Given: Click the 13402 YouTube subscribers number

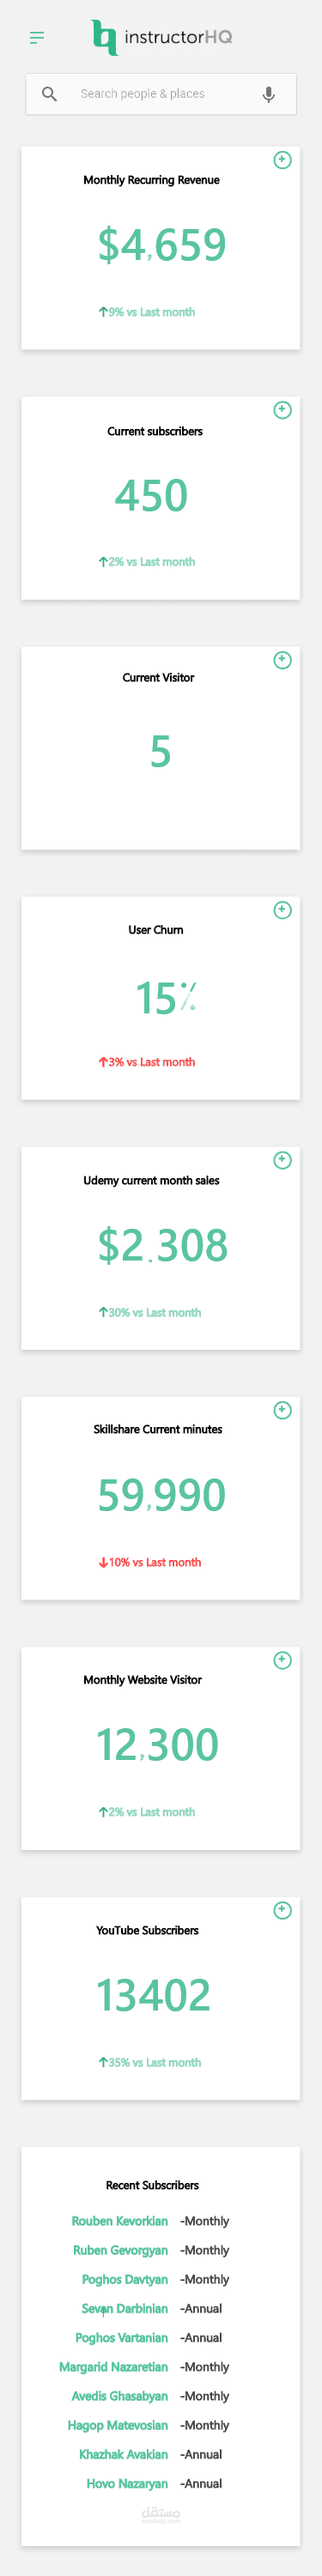Looking at the screenshot, I should 154,1995.
